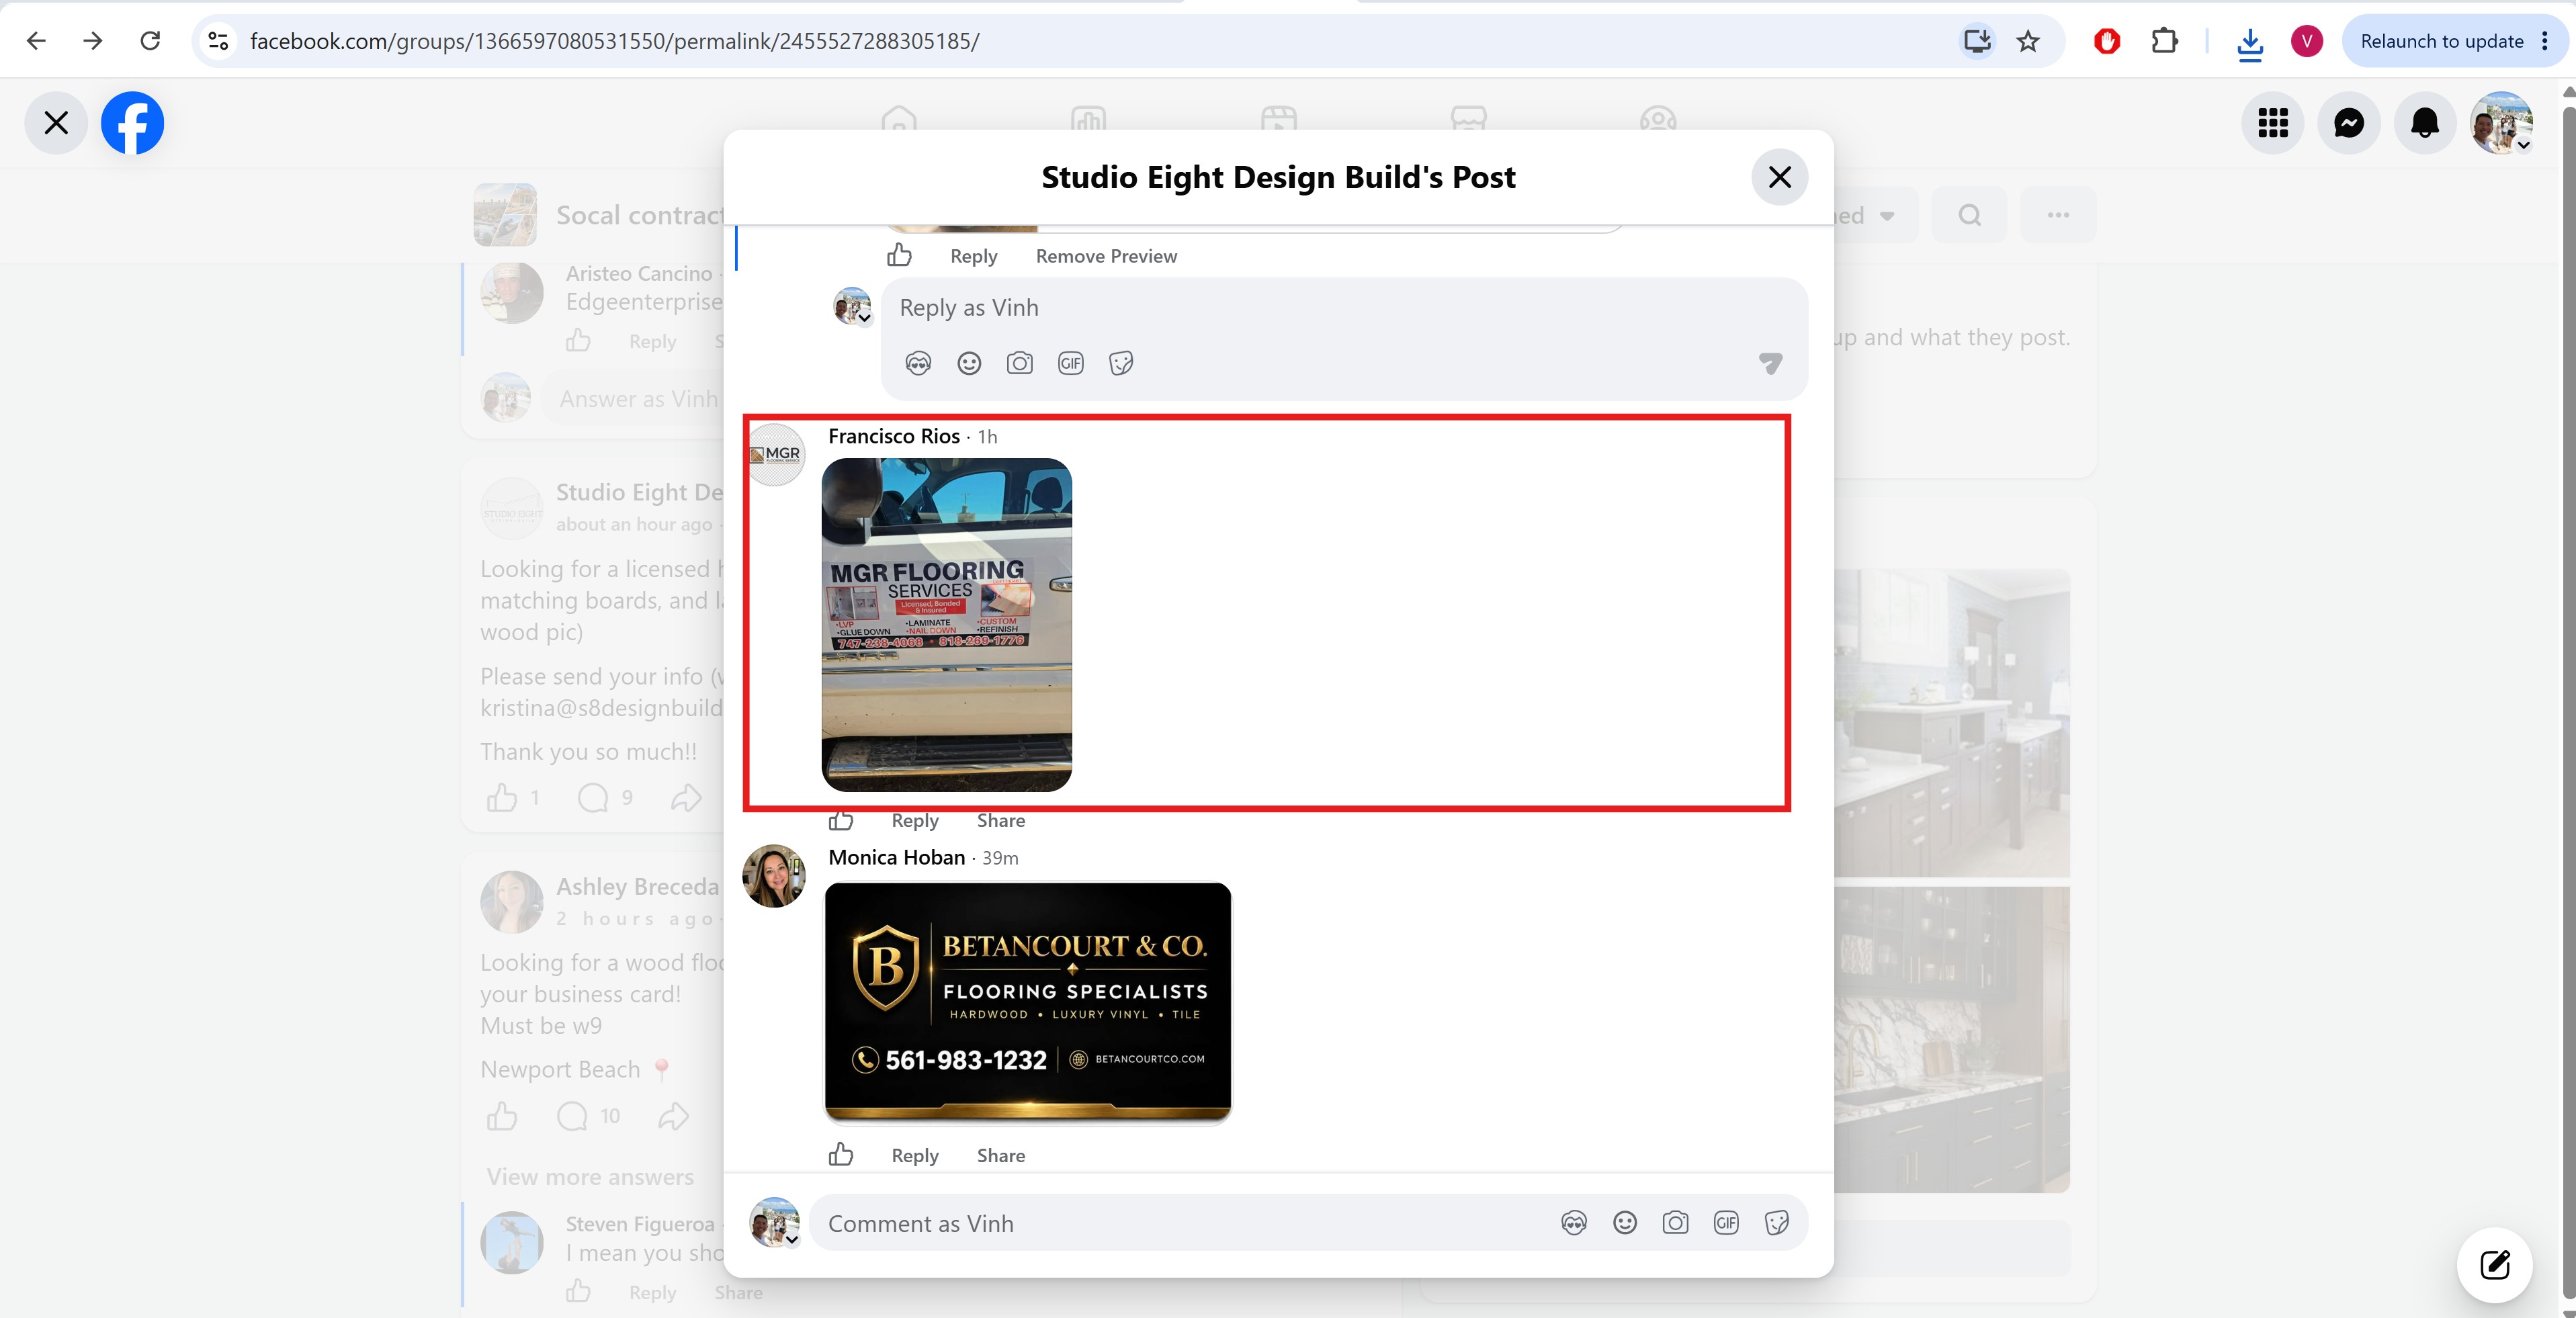The image size is (2576, 1318).
Task: Click Relaunch to update button
Action: click(2442, 41)
